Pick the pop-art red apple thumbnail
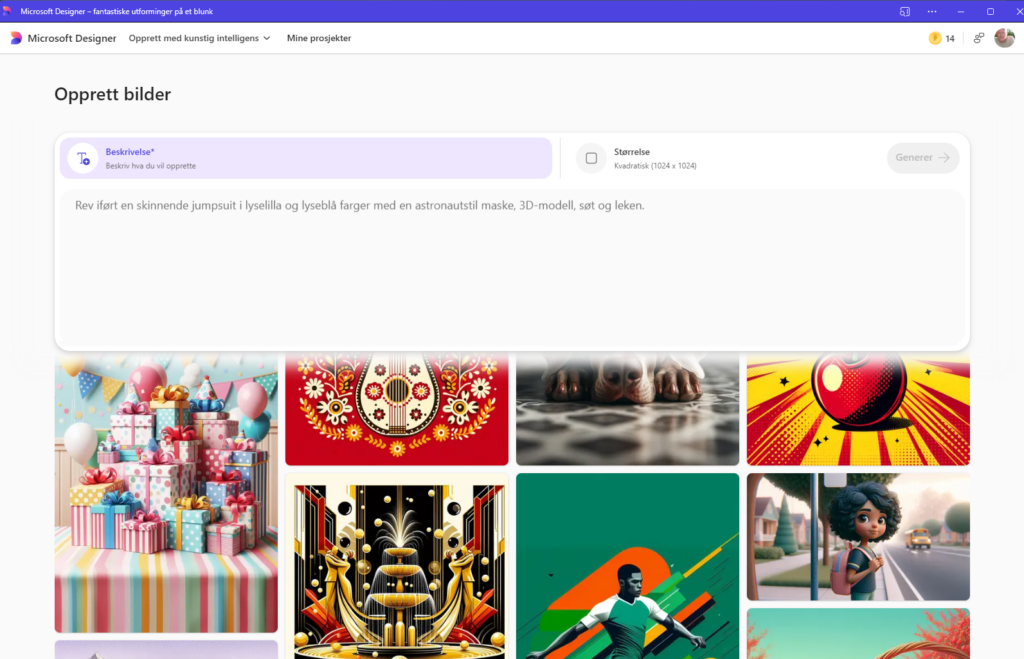 click(x=858, y=410)
